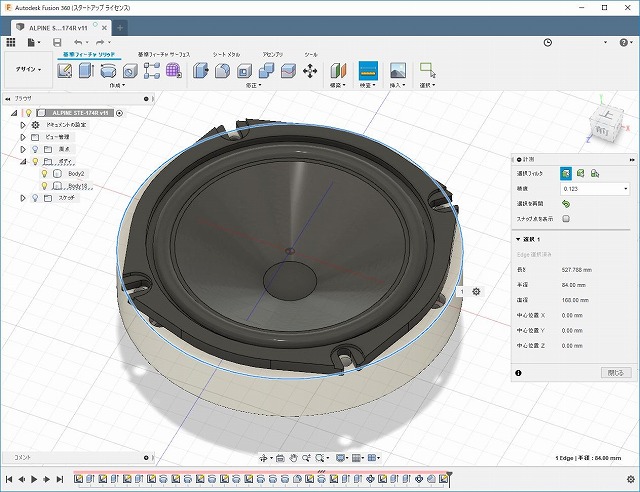Select the Fillet tool
Screen dimensions: 640x492
tap(222, 71)
